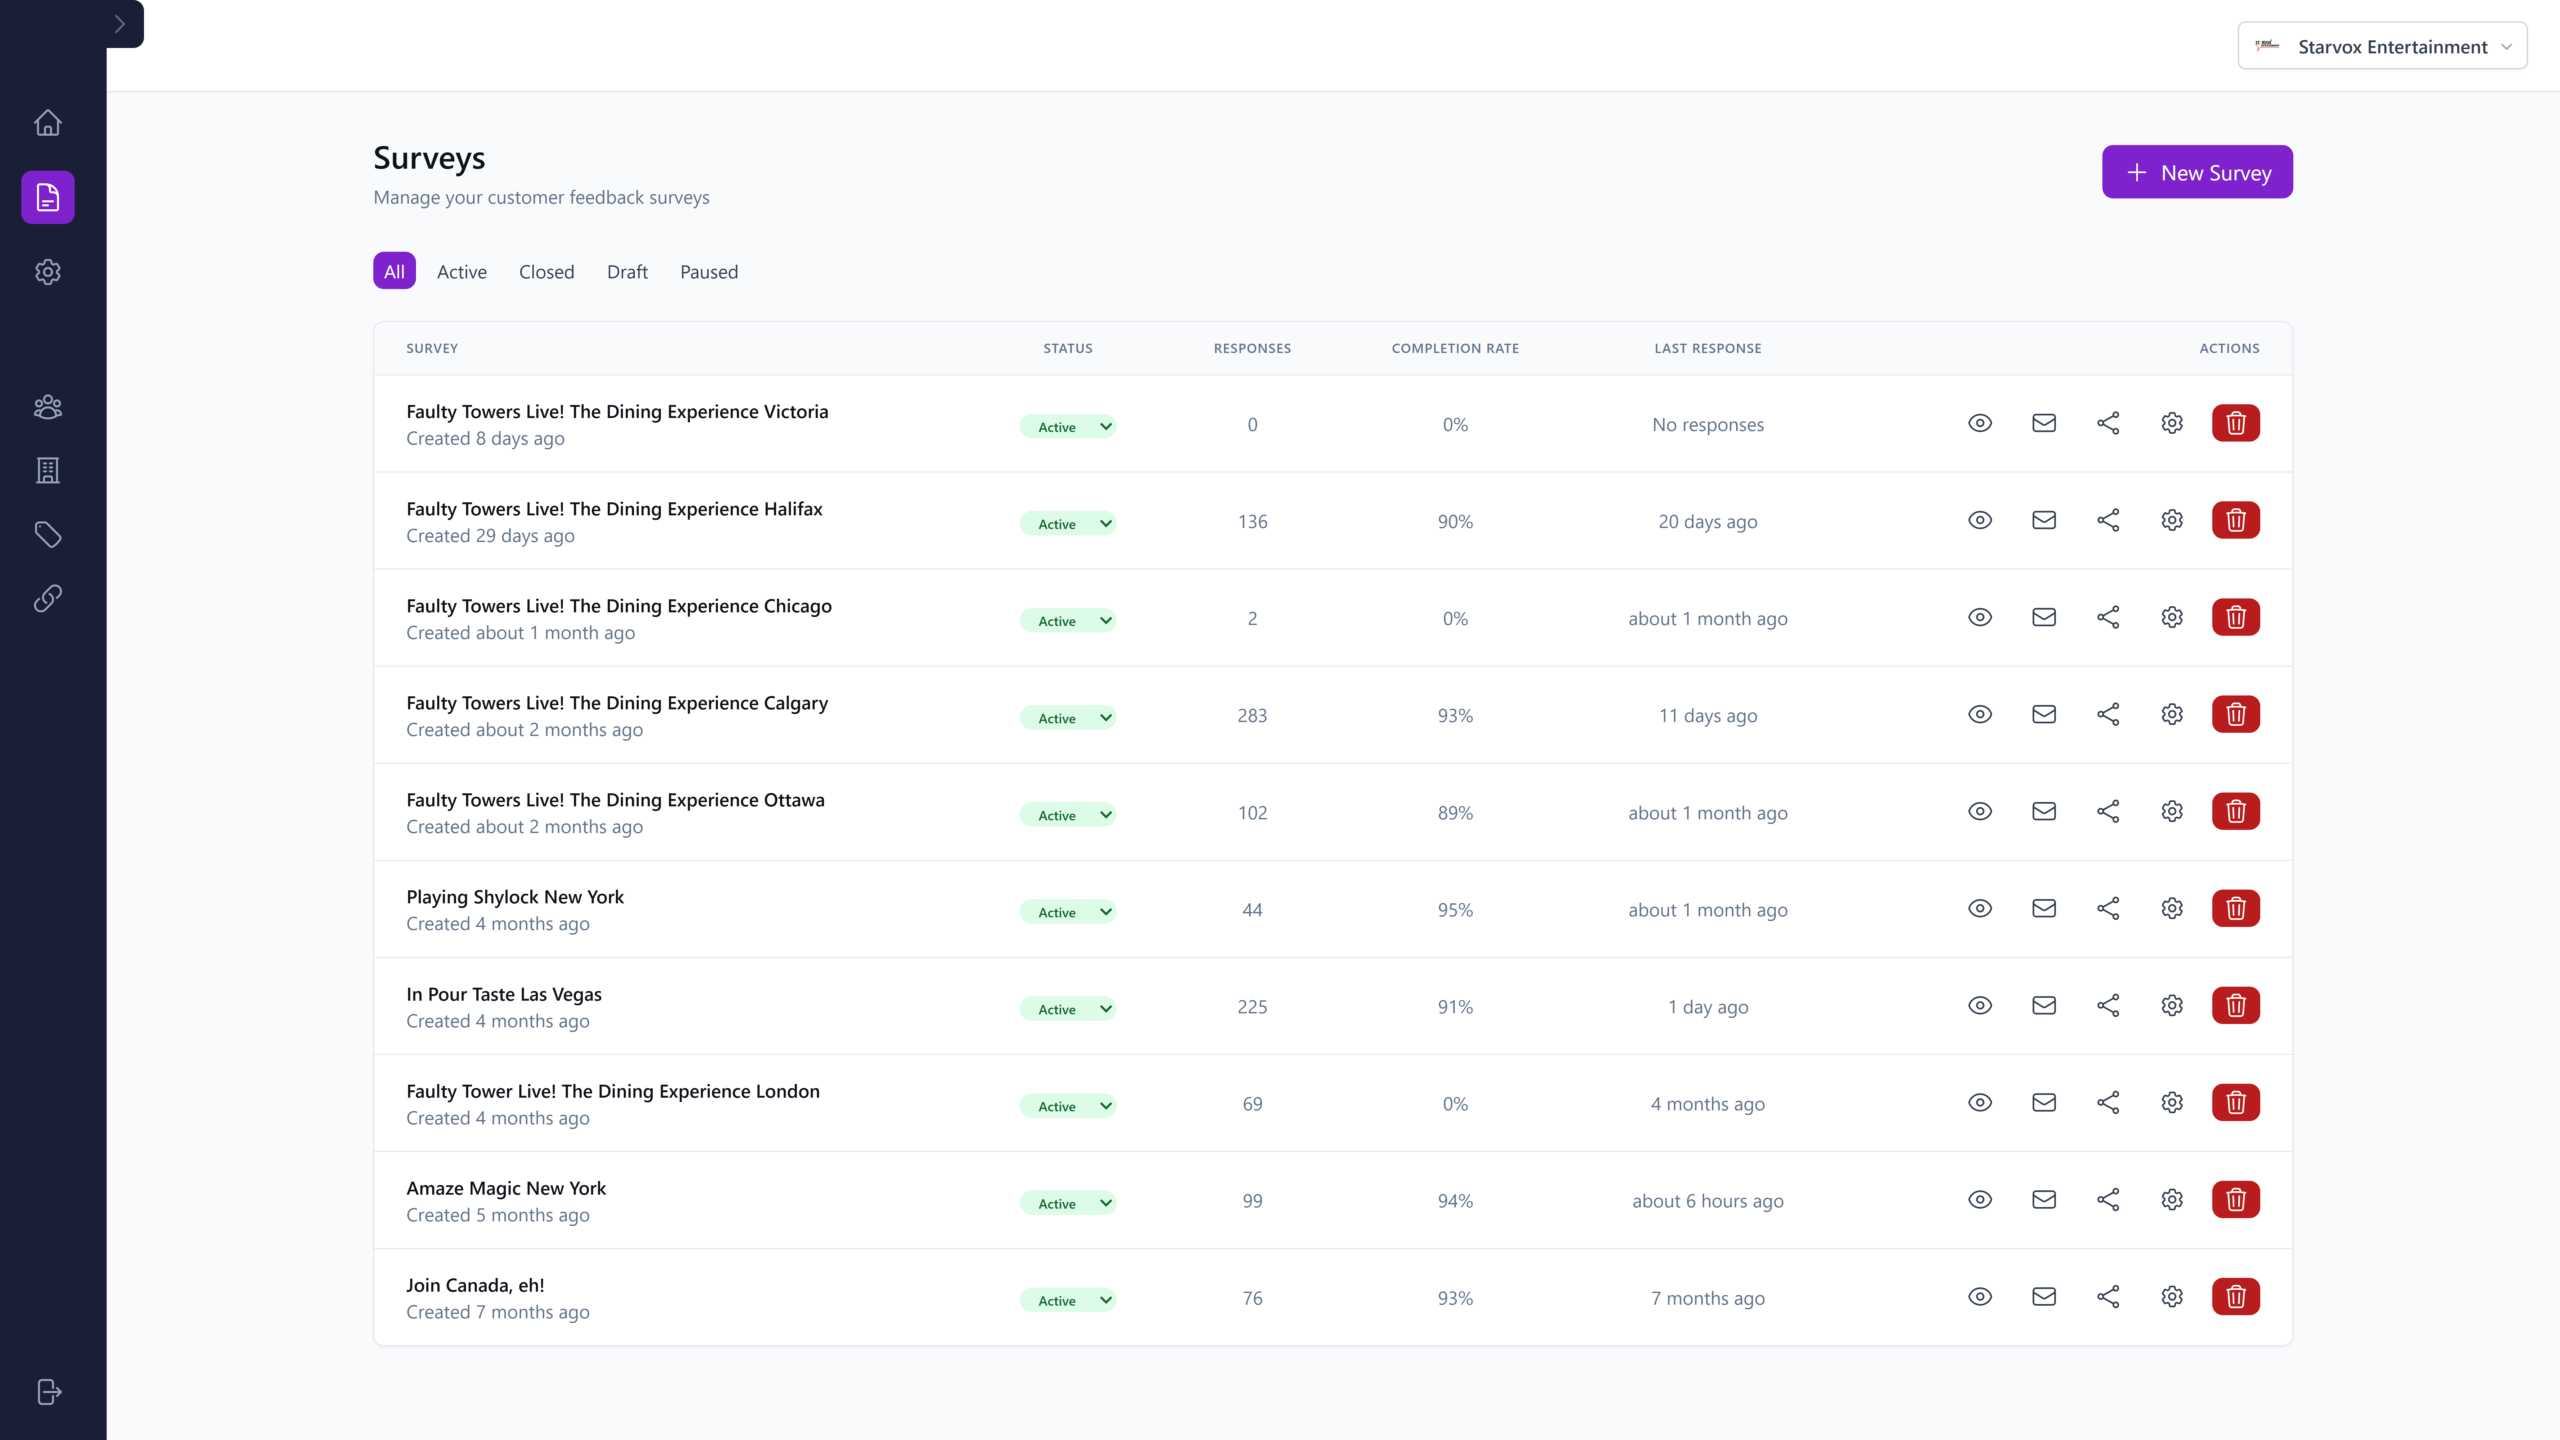Open Active status dropdown for Ottawa survey
This screenshot has height=1440, width=2560.
[1067, 815]
